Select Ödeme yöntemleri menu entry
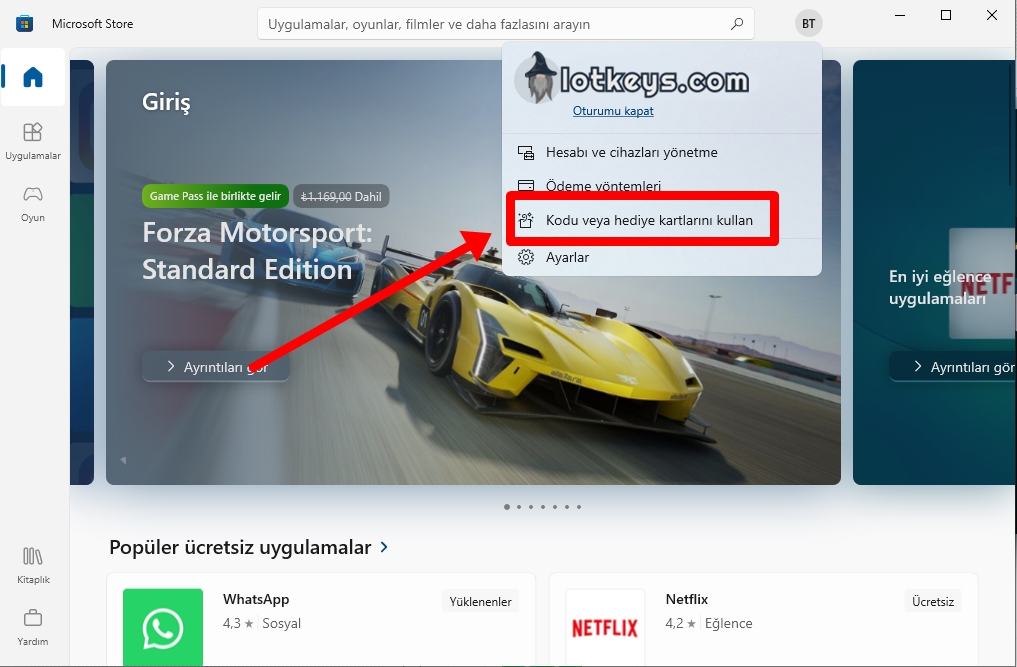1017x667 pixels. pos(662,186)
